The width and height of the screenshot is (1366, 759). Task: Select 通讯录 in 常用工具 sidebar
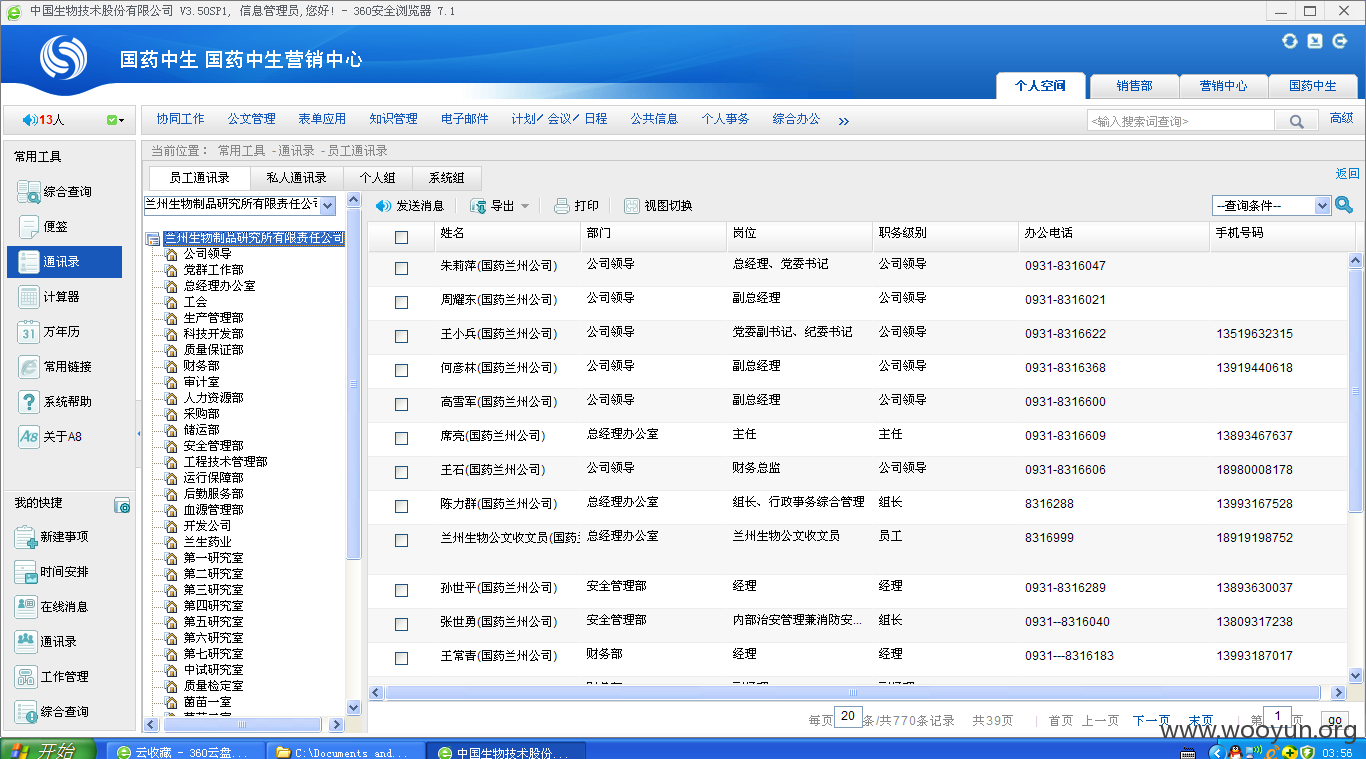pos(64,262)
